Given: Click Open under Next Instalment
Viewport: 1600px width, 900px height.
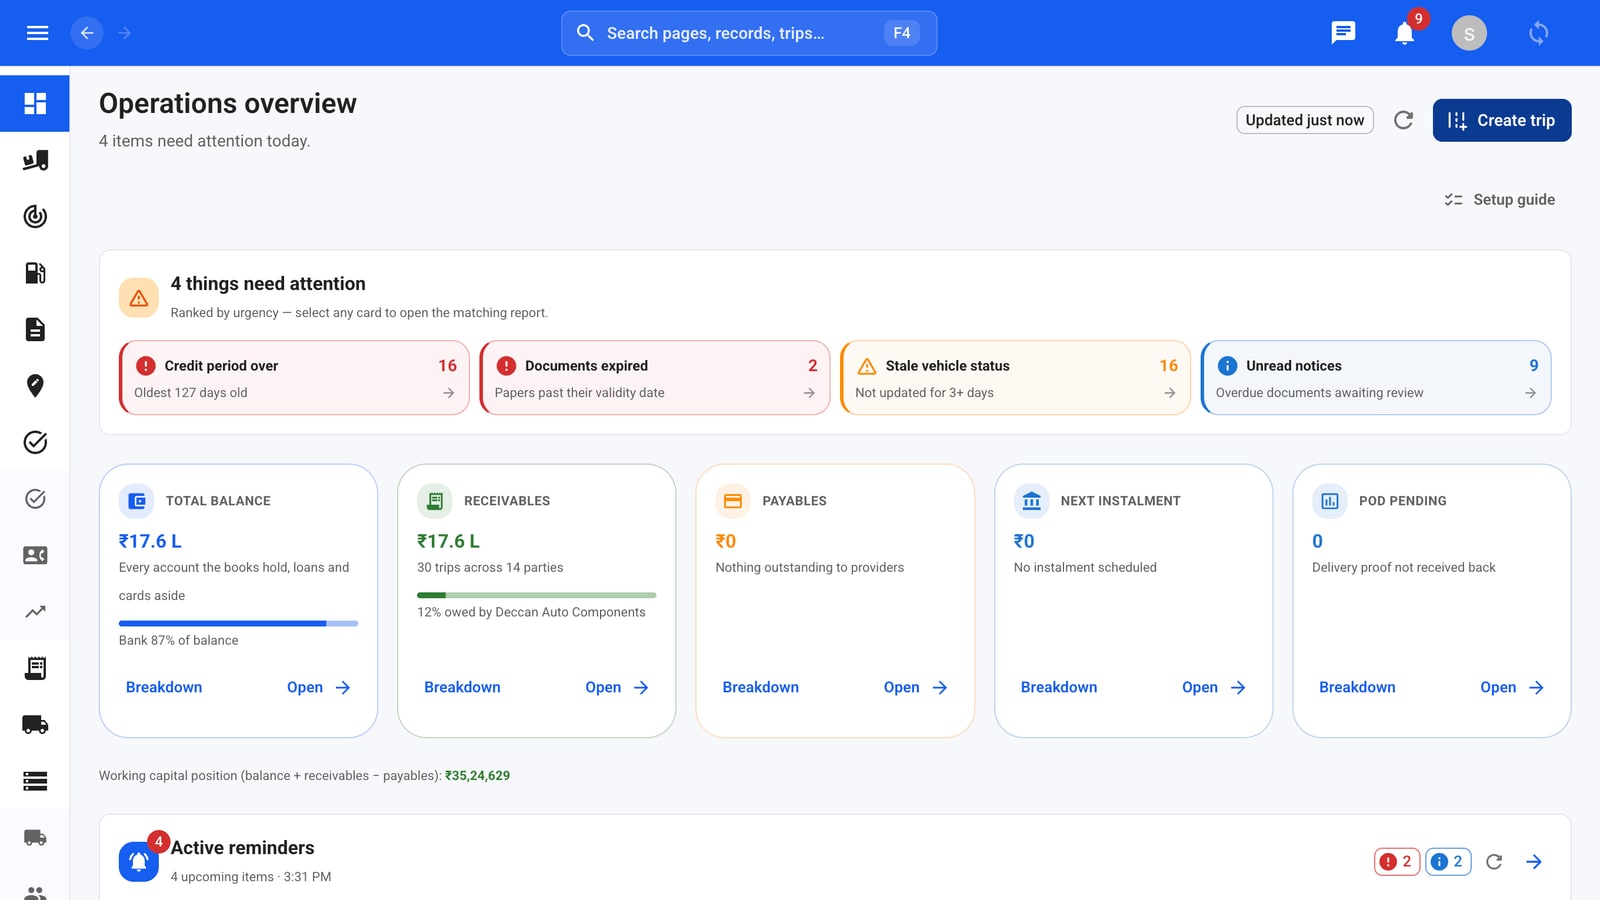Looking at the screenshot, I should click(x=1214, y=687).
